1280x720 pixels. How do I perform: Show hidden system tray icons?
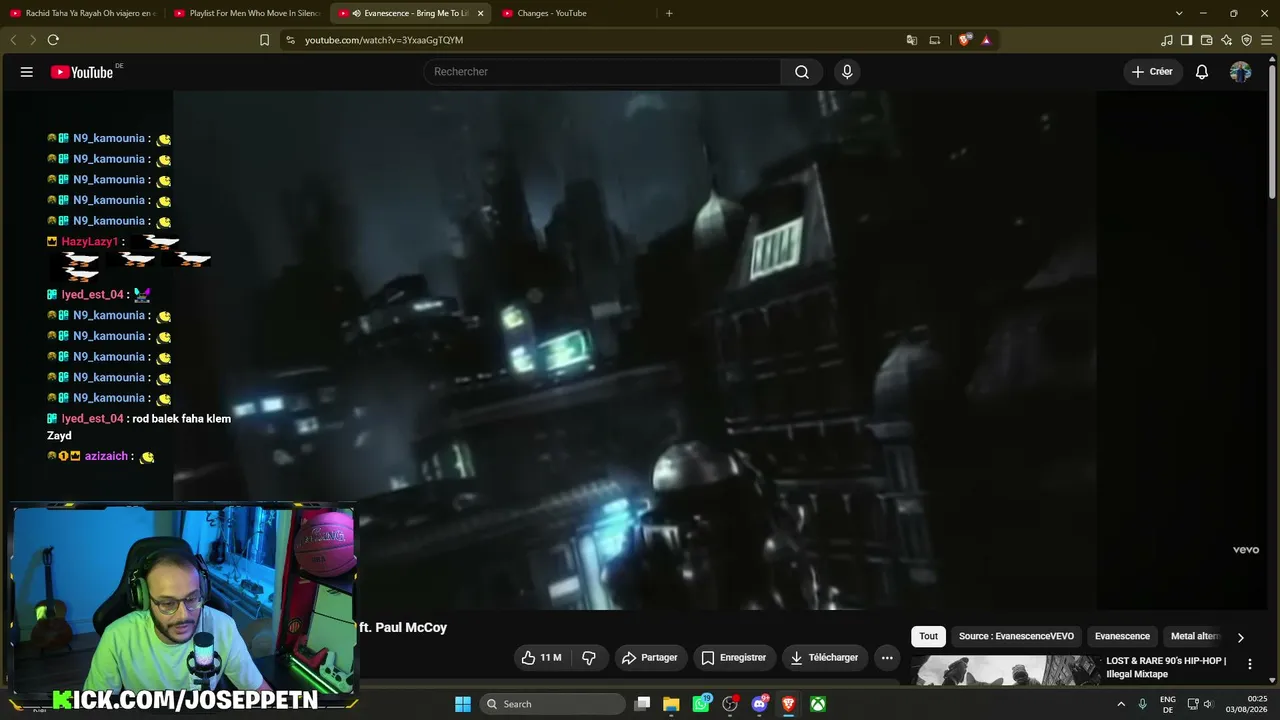[1122, 704]
